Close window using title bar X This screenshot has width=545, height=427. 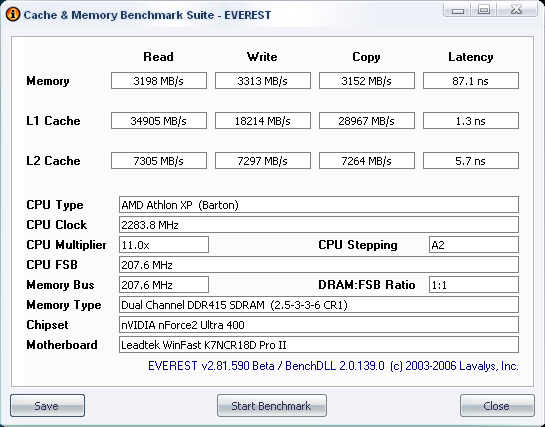[517, 9]
